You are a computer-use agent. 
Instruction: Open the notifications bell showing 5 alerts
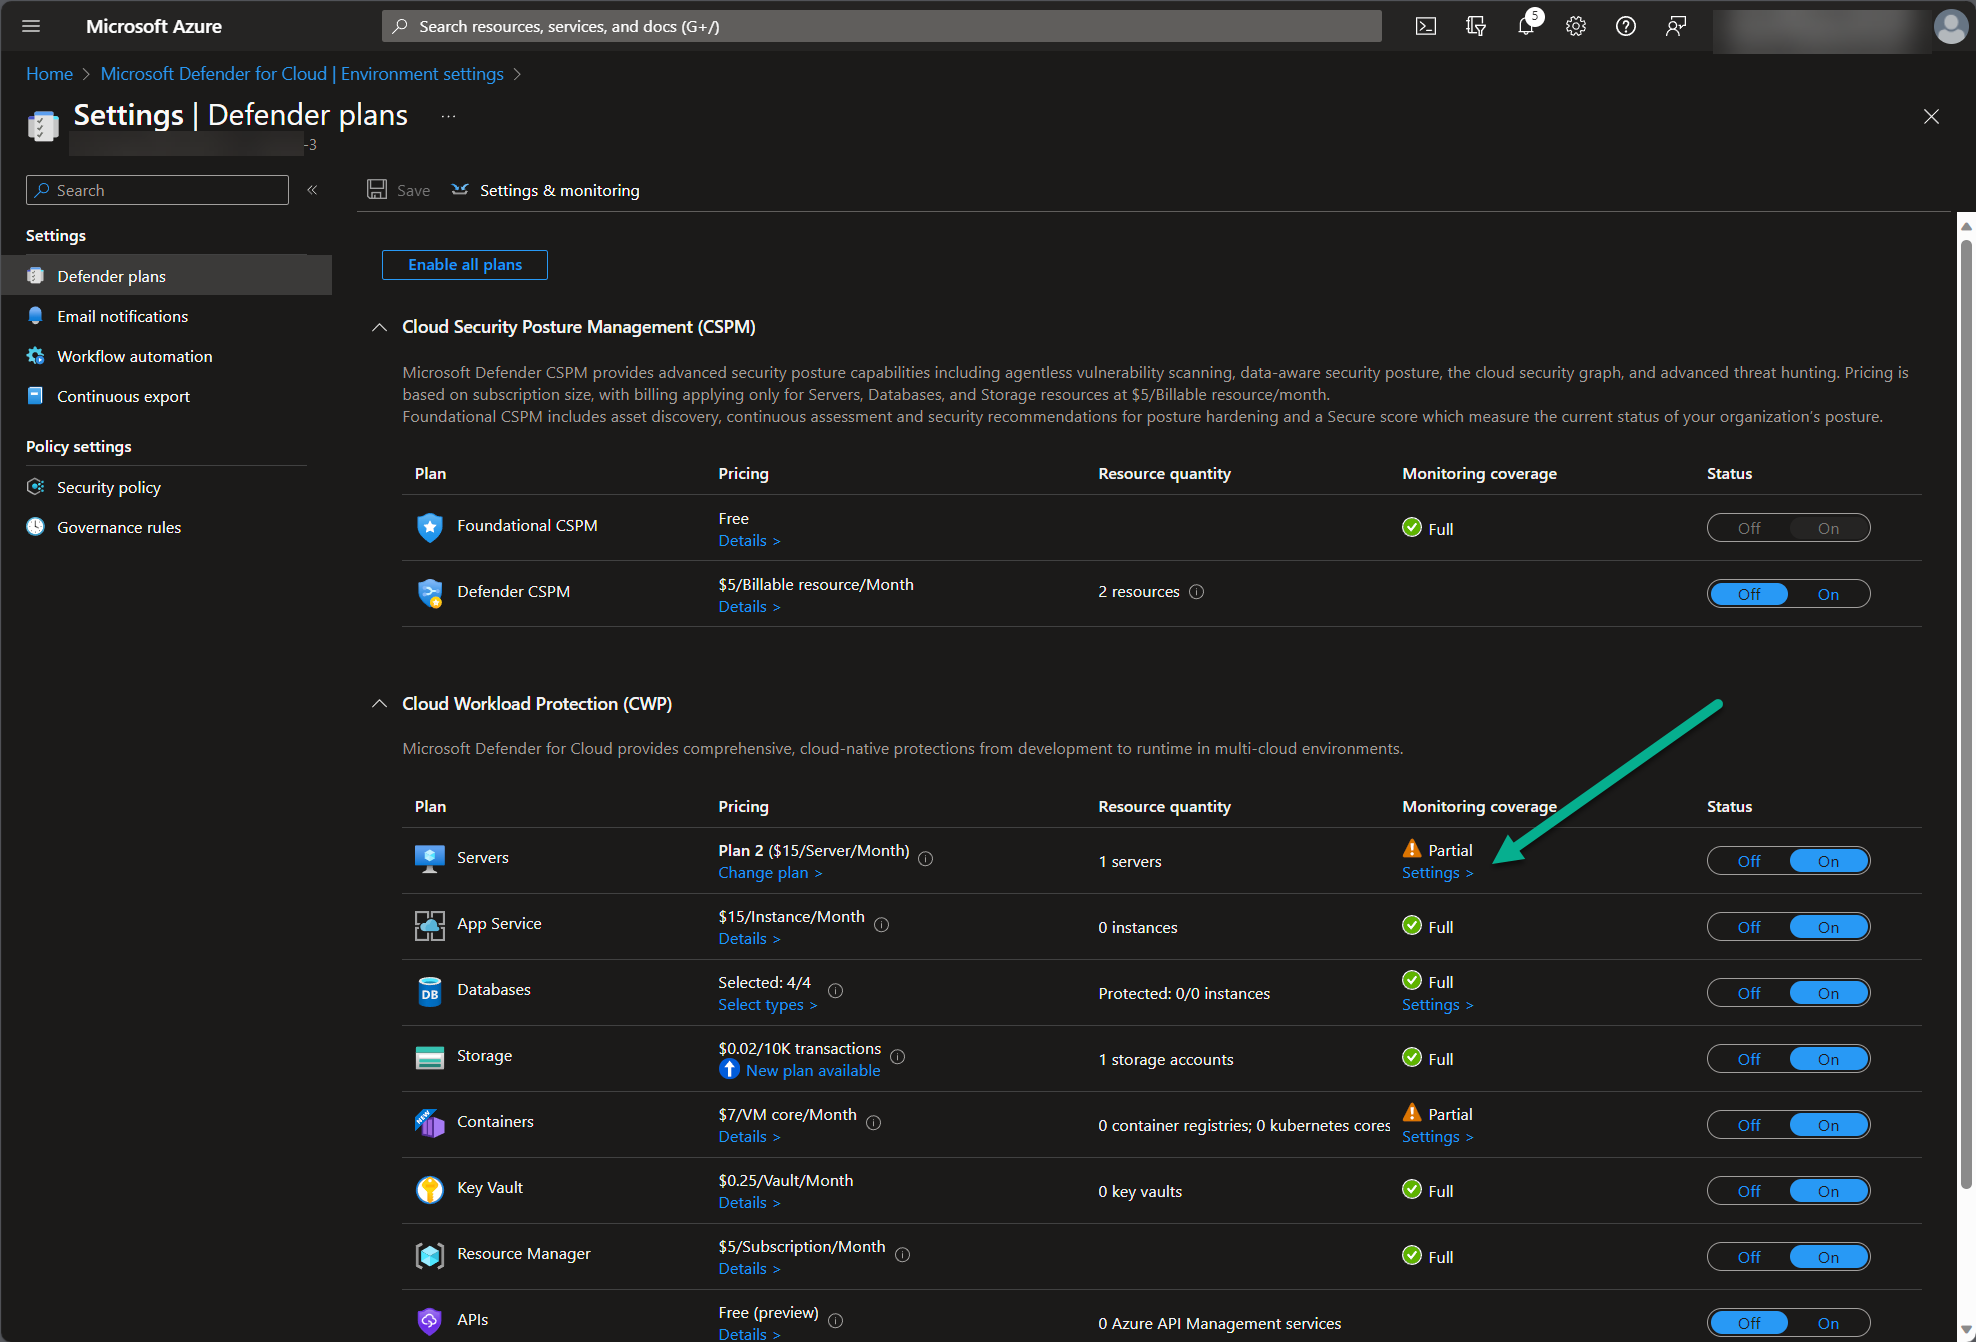[x=1525, y=26]
